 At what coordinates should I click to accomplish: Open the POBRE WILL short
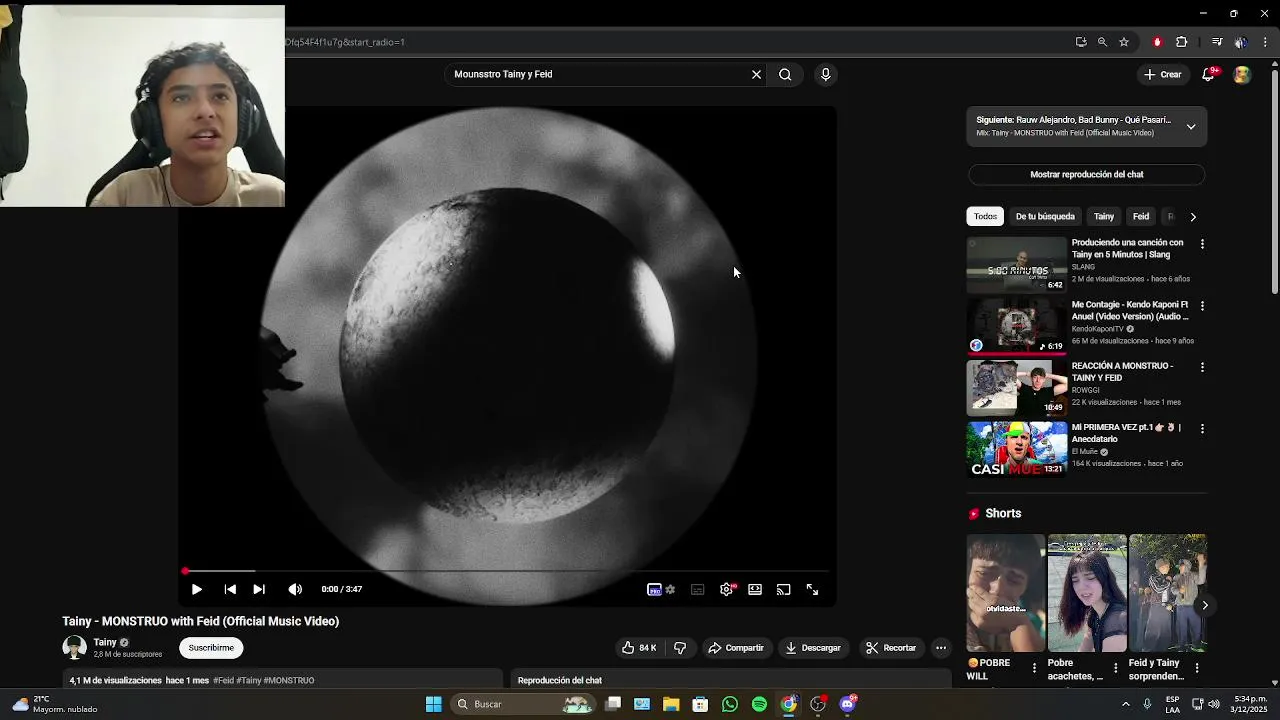[1005, 593]
